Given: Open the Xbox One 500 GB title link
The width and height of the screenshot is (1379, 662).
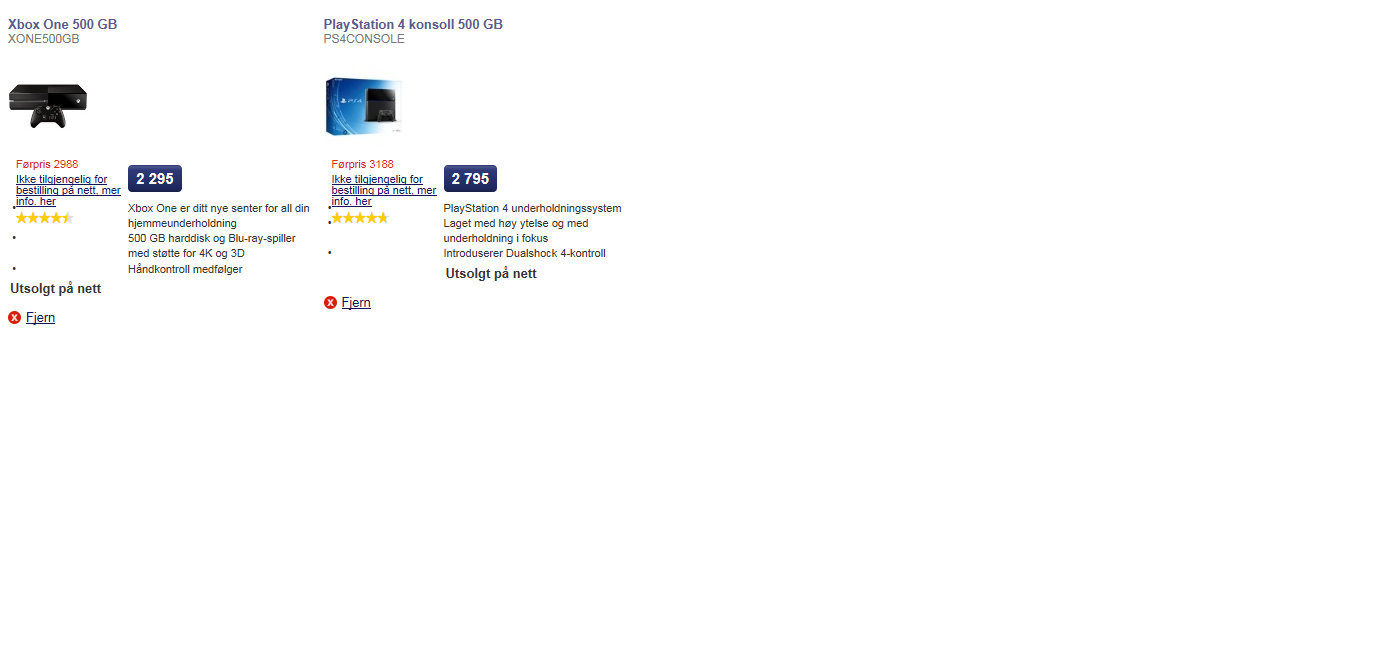Looking at the screenshot, I should click(63, 24).
